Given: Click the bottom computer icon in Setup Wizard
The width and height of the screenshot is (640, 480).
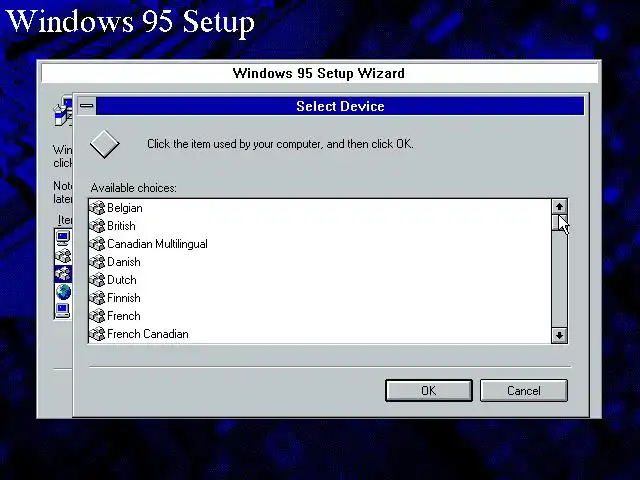Looking at the screenshot, I should pos(63,311).
